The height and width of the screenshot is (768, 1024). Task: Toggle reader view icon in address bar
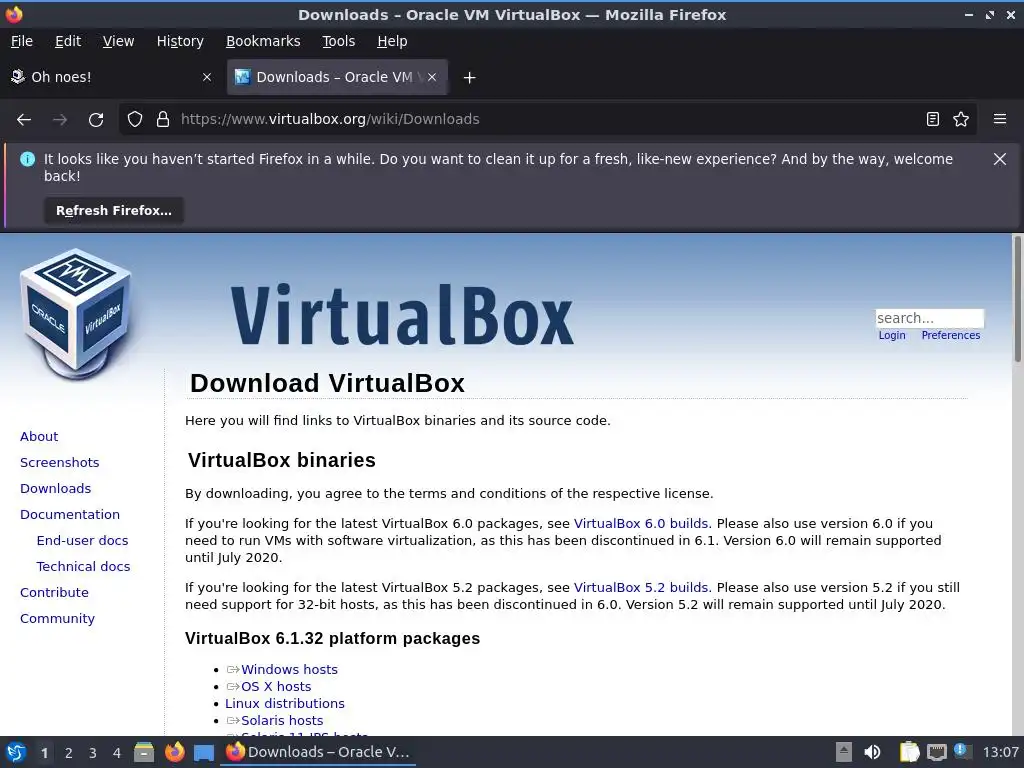click(933, 119)
